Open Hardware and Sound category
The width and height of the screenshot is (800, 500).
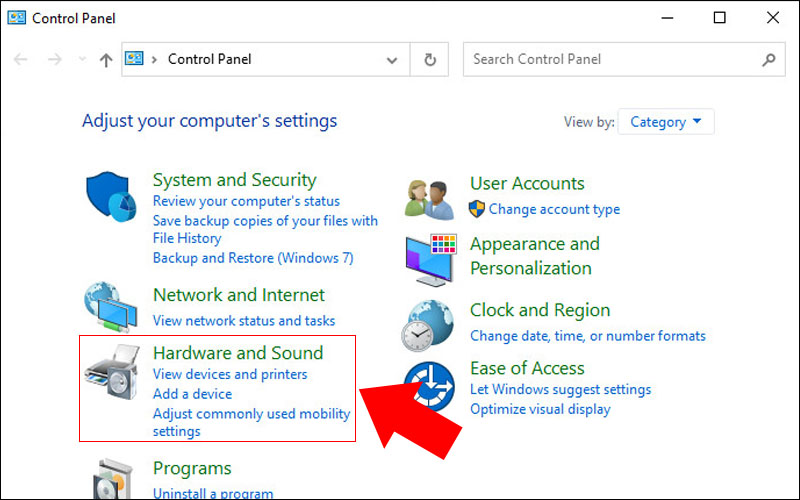tap(238, 353)
